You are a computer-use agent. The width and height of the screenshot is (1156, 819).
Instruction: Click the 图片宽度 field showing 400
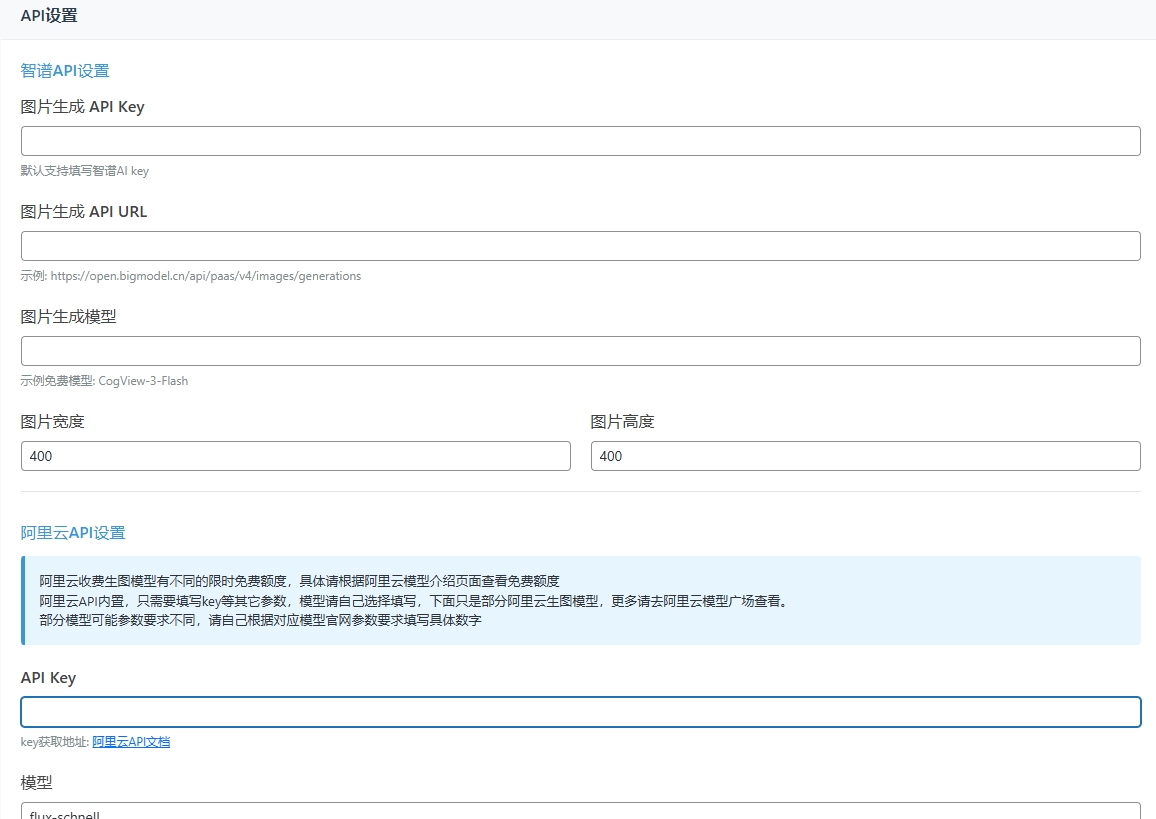296,456
